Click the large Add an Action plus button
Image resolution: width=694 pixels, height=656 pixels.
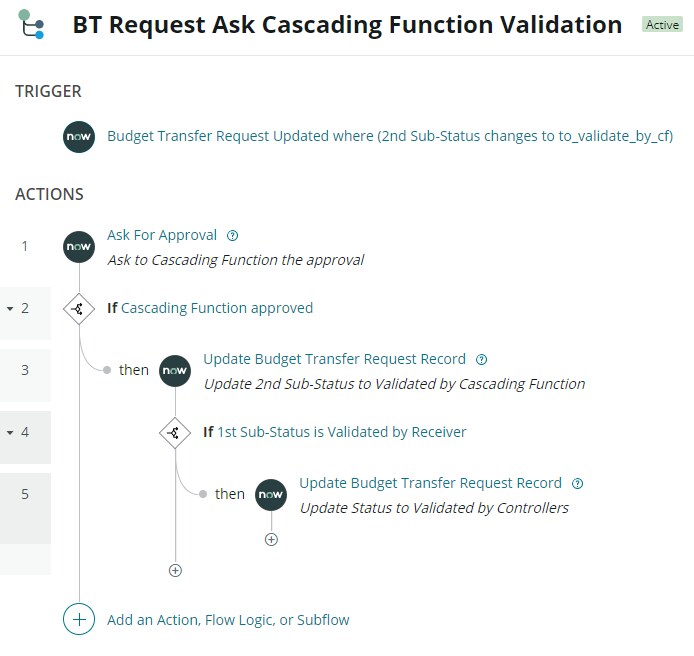click(79, 619)
